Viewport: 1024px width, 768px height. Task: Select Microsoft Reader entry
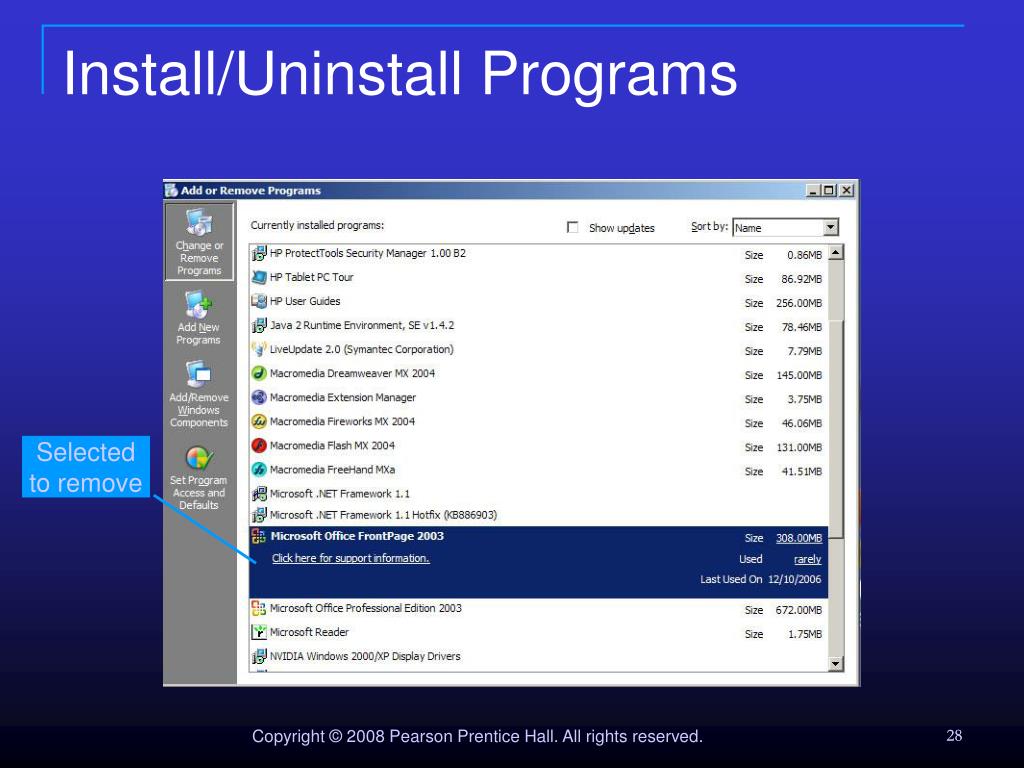[x=539, y=632]
